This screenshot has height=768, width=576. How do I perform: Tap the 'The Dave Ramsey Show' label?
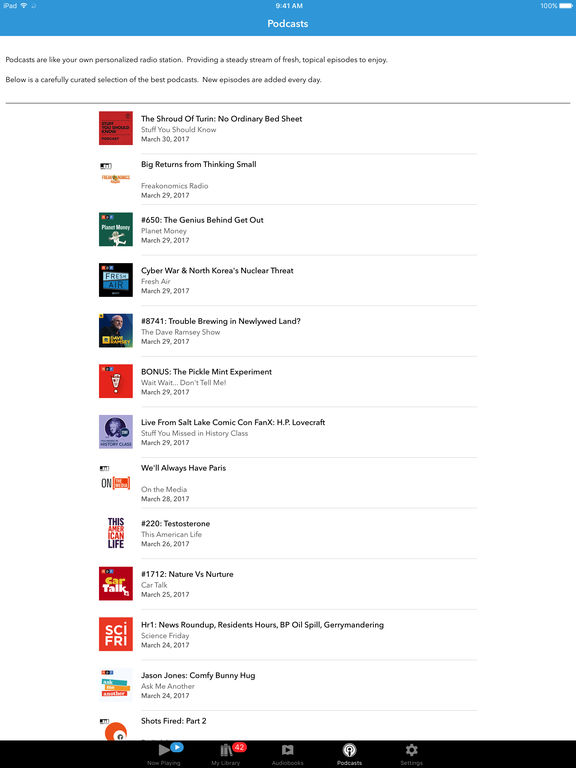pyautogui.click(x=180, y=332)
